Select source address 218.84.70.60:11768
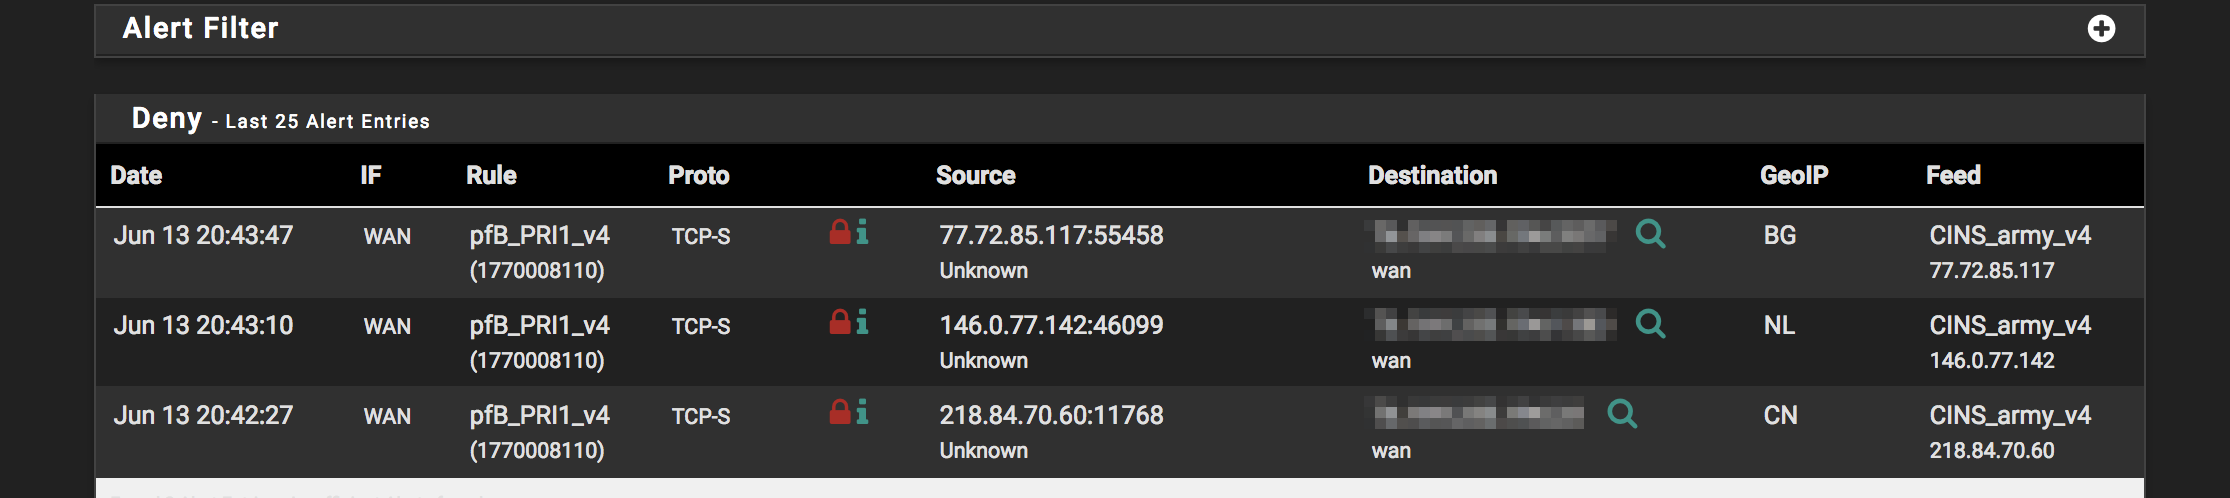The height and width of the screenshot is (498, 2230). (x=1051, y=416)
